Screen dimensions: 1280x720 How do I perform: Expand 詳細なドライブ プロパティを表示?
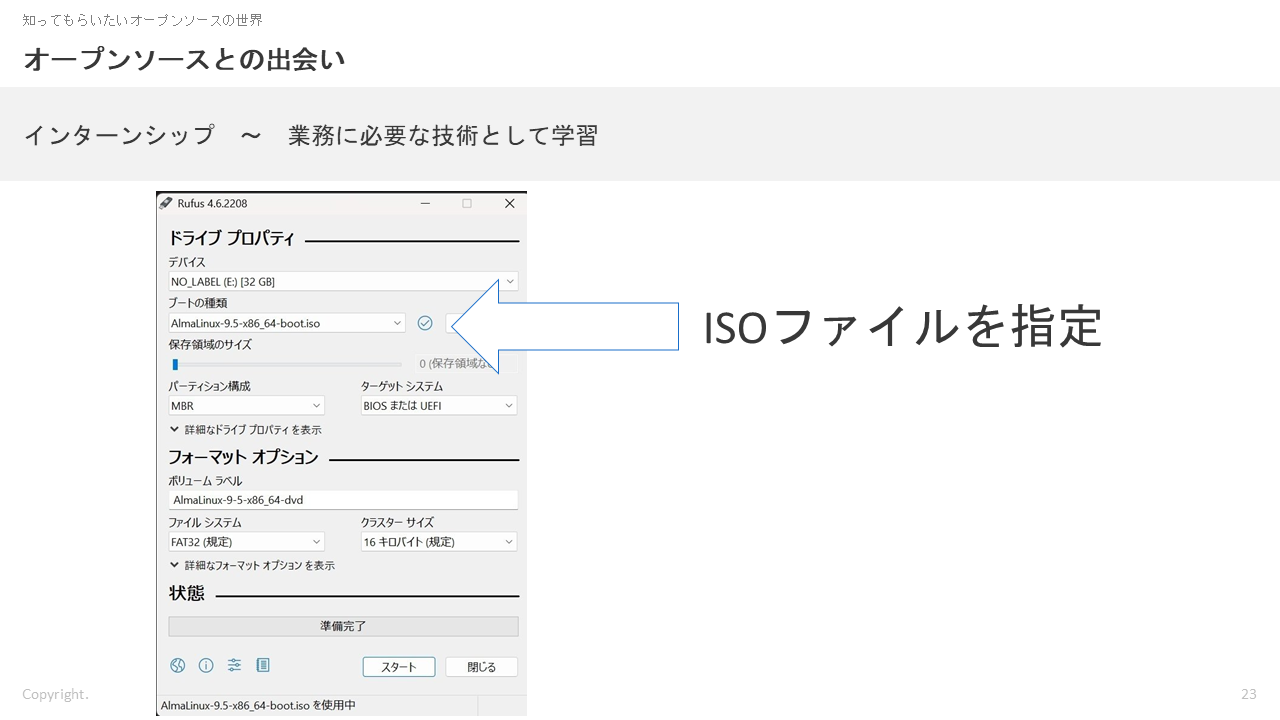(x=246, y=430)
